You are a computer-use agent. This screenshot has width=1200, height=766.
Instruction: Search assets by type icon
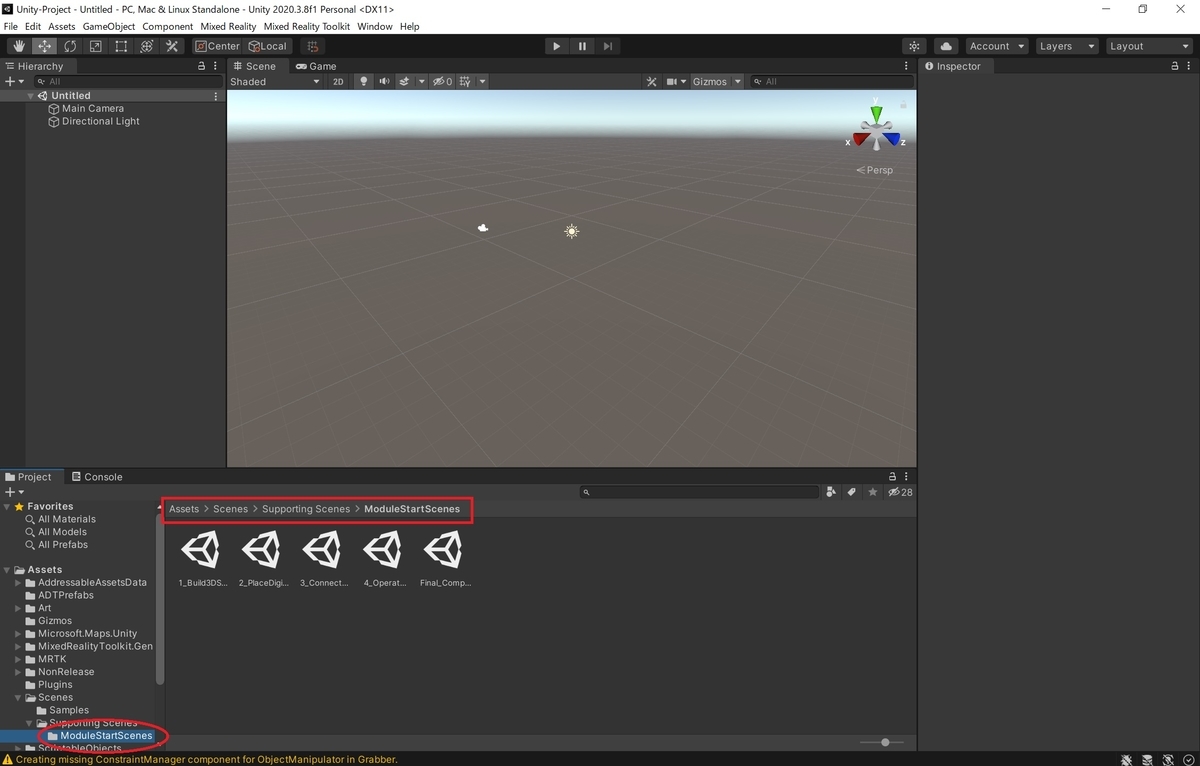832,492
